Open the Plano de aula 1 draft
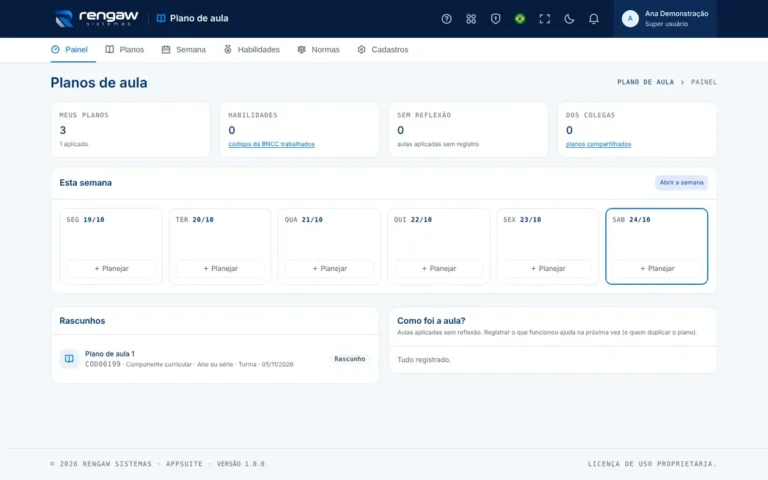This screenshot has height=480, width=768. tap(215, 359)
